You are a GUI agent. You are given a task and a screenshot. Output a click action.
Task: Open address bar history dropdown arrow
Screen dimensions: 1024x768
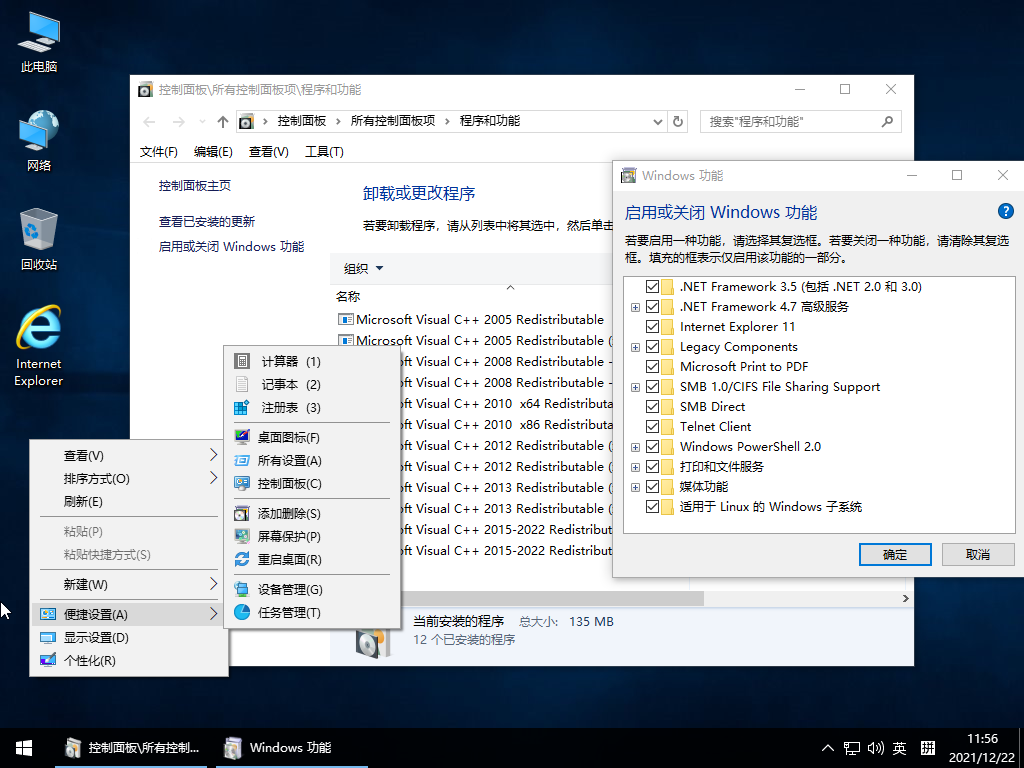(658, 121)
